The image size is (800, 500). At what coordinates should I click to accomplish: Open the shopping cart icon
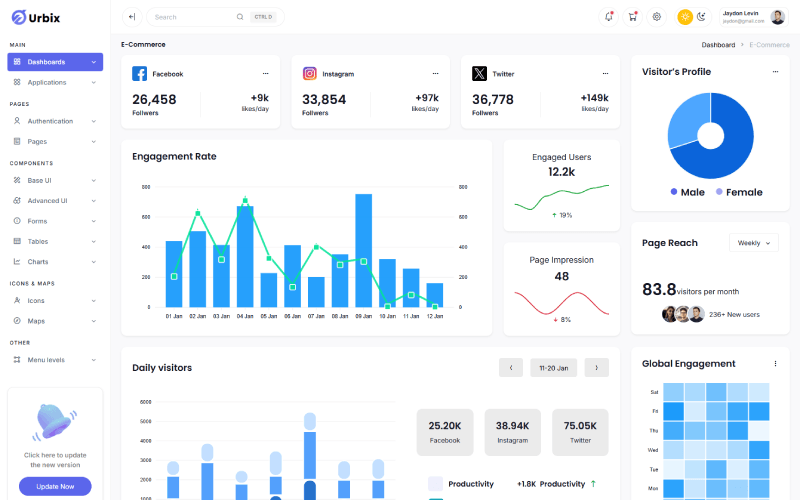click(633, 17)
